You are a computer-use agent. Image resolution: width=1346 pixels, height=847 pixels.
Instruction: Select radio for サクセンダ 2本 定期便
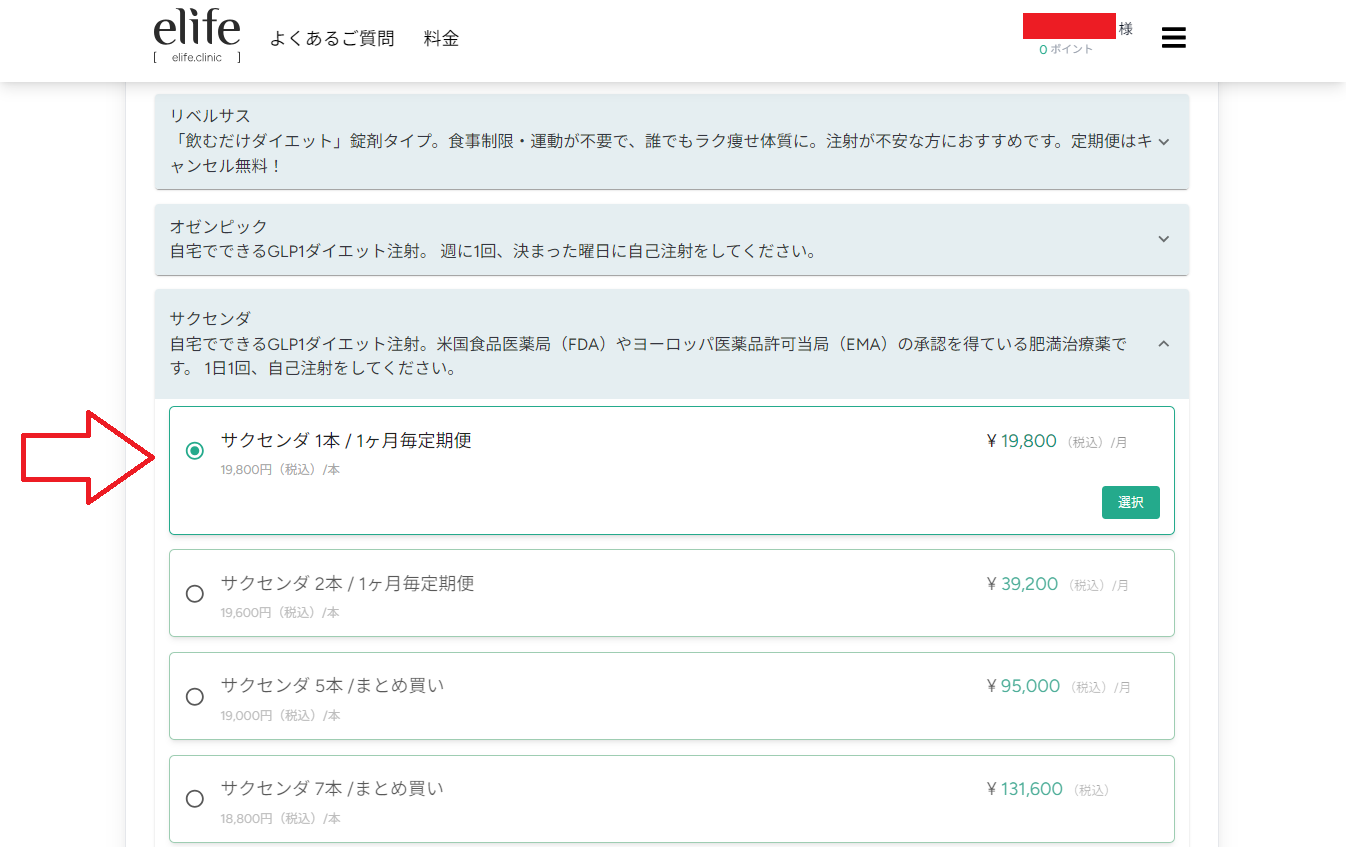(x=195, y=594)
